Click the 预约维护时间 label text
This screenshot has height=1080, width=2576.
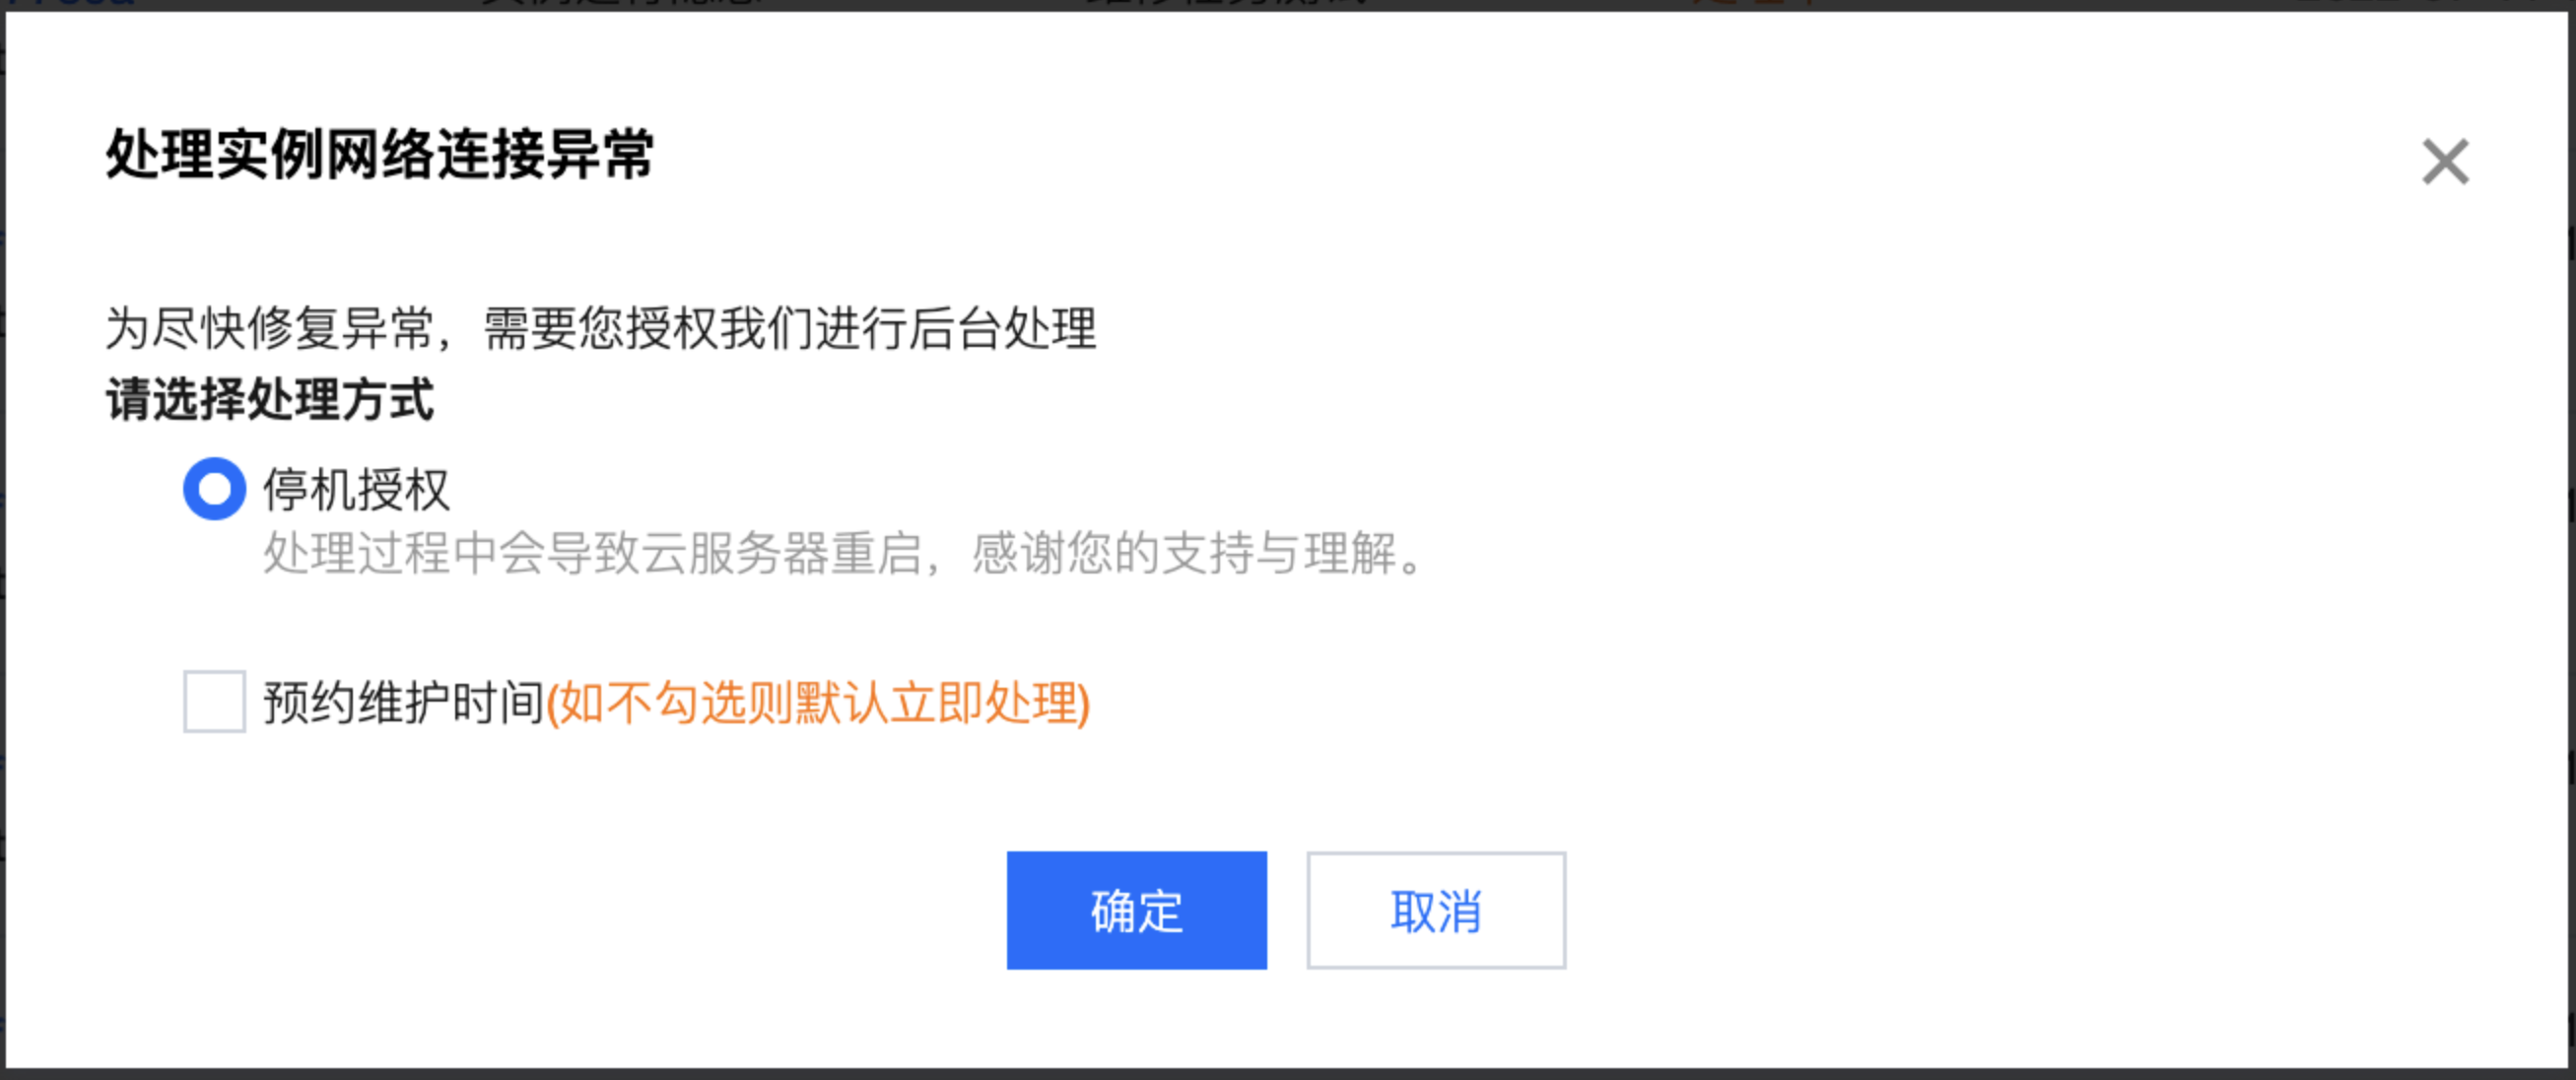coord(404,702)
